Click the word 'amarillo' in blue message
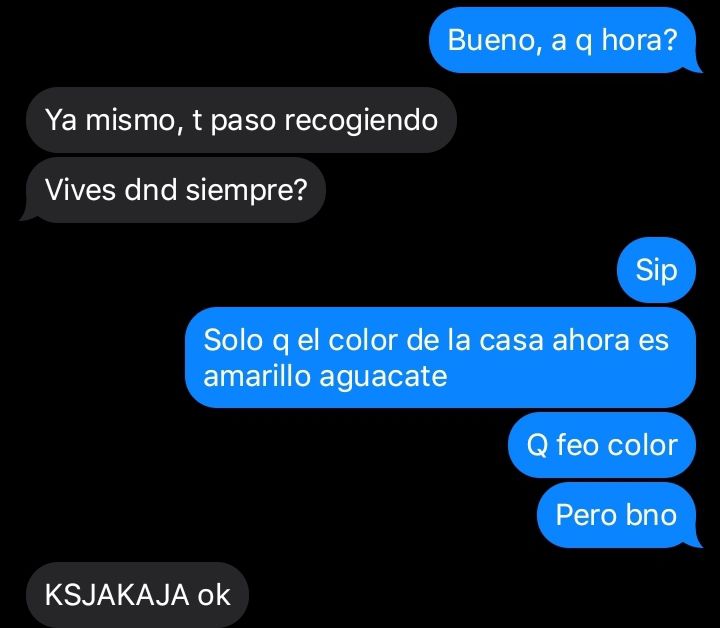Screen dimensions: 720x628 tap(257, 376)
